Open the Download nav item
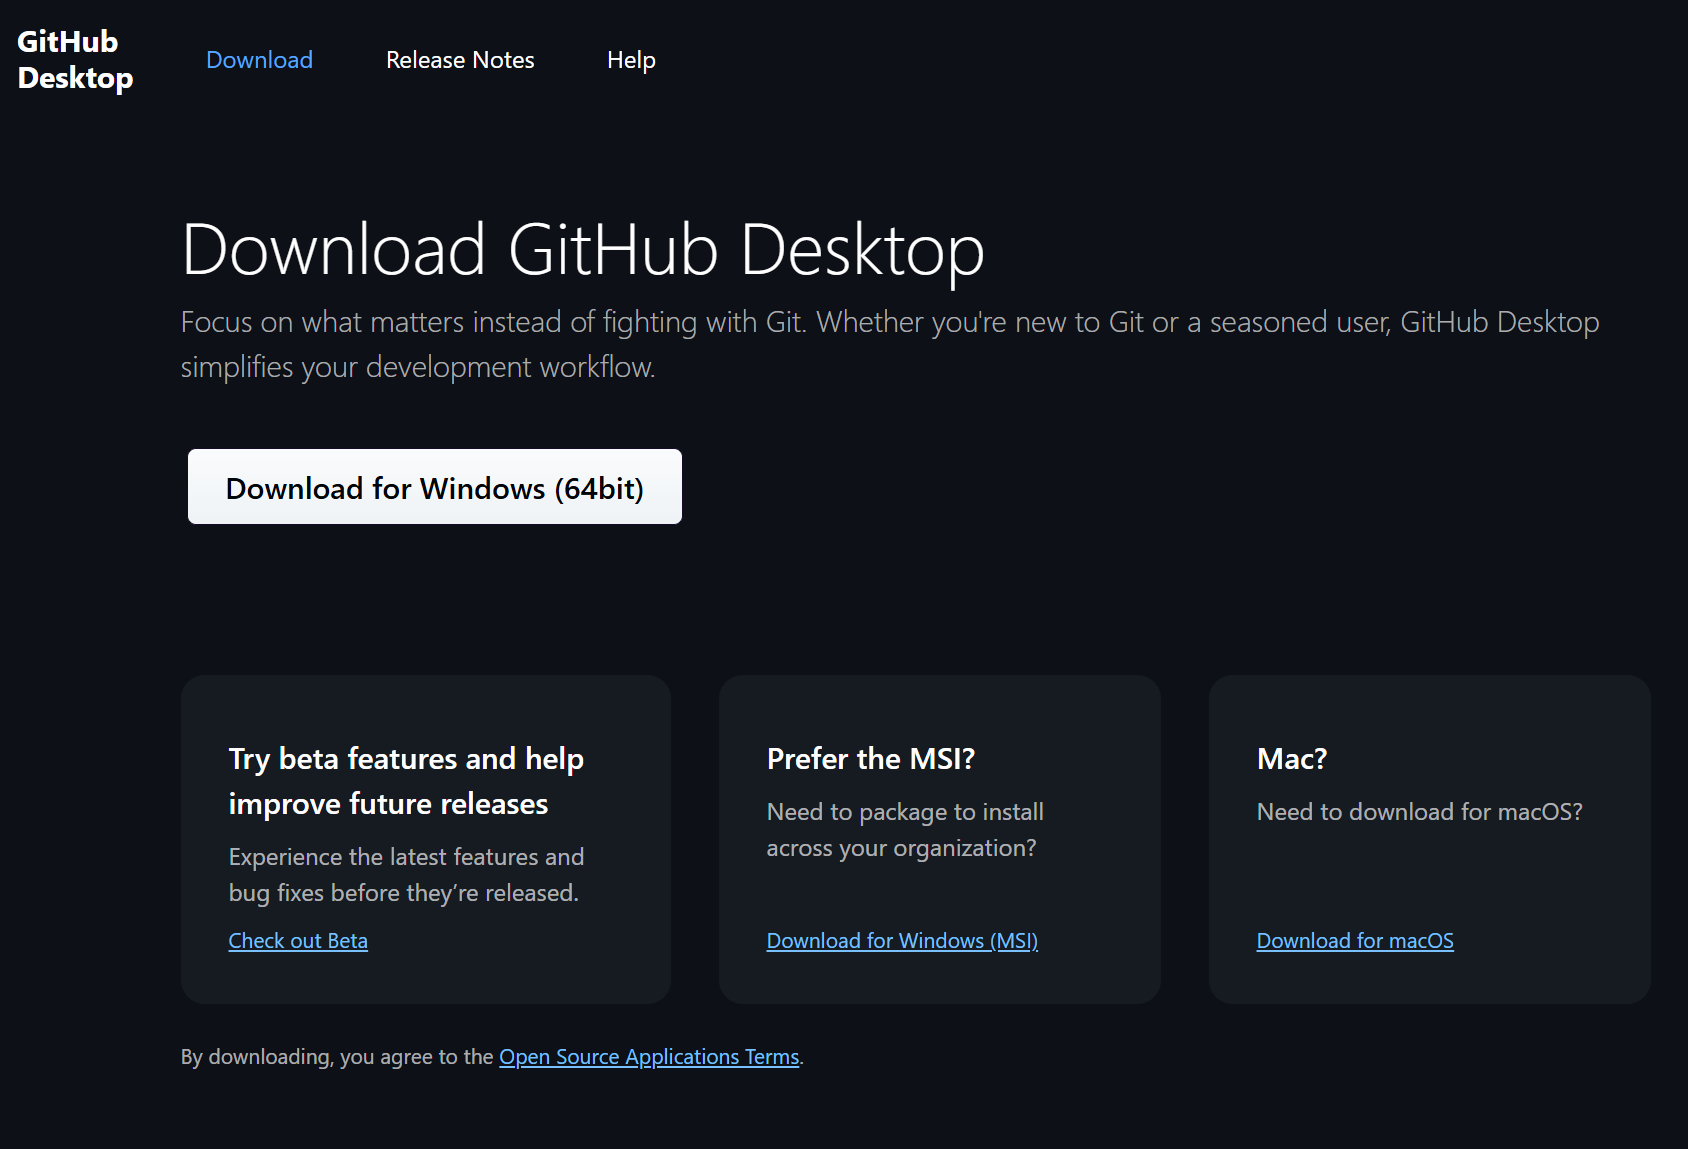 [x=259, y=60]
